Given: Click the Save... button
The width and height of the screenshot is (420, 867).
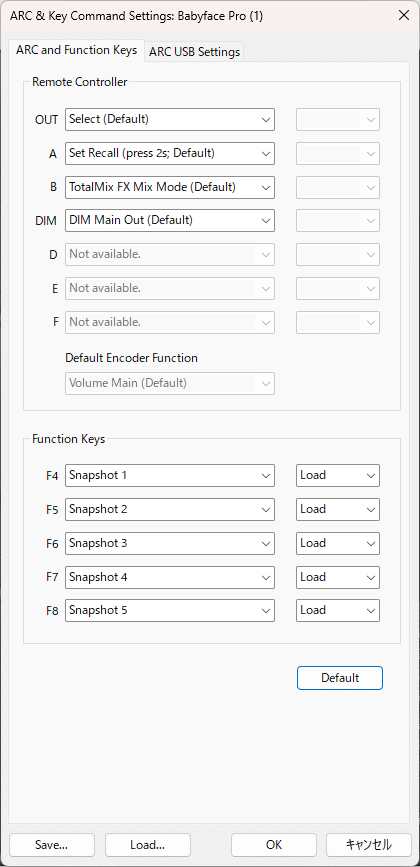Looking at the screenshot, I should pyautogui.click(x=52, y=845).
